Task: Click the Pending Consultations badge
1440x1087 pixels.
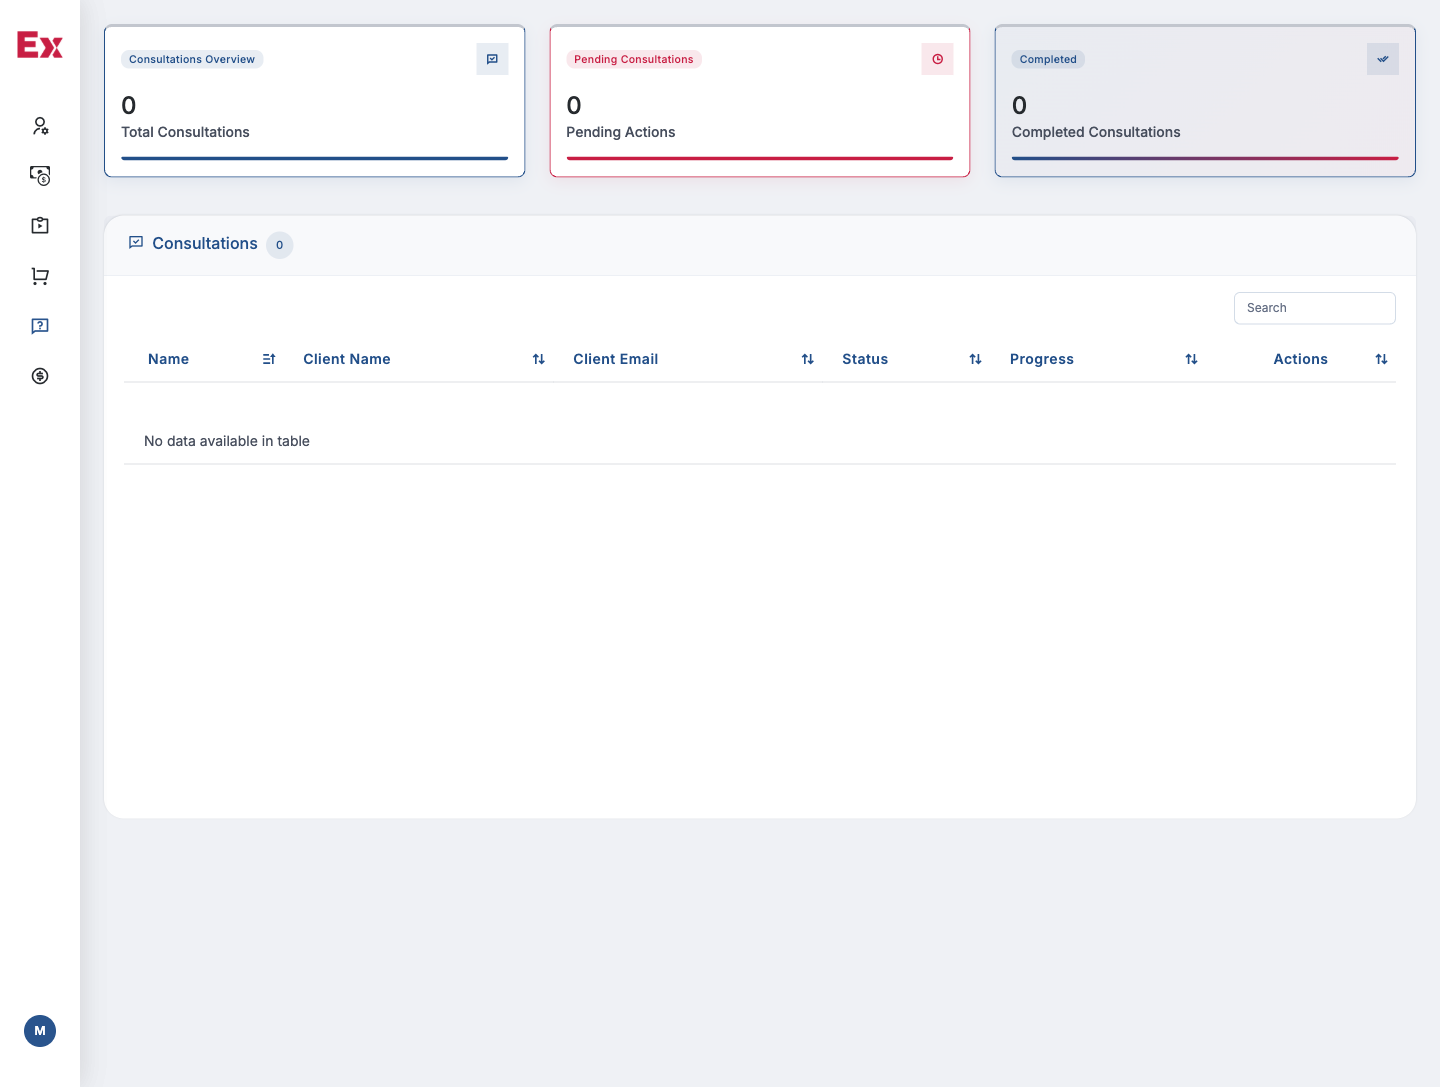Action: (x=634, y=59)
